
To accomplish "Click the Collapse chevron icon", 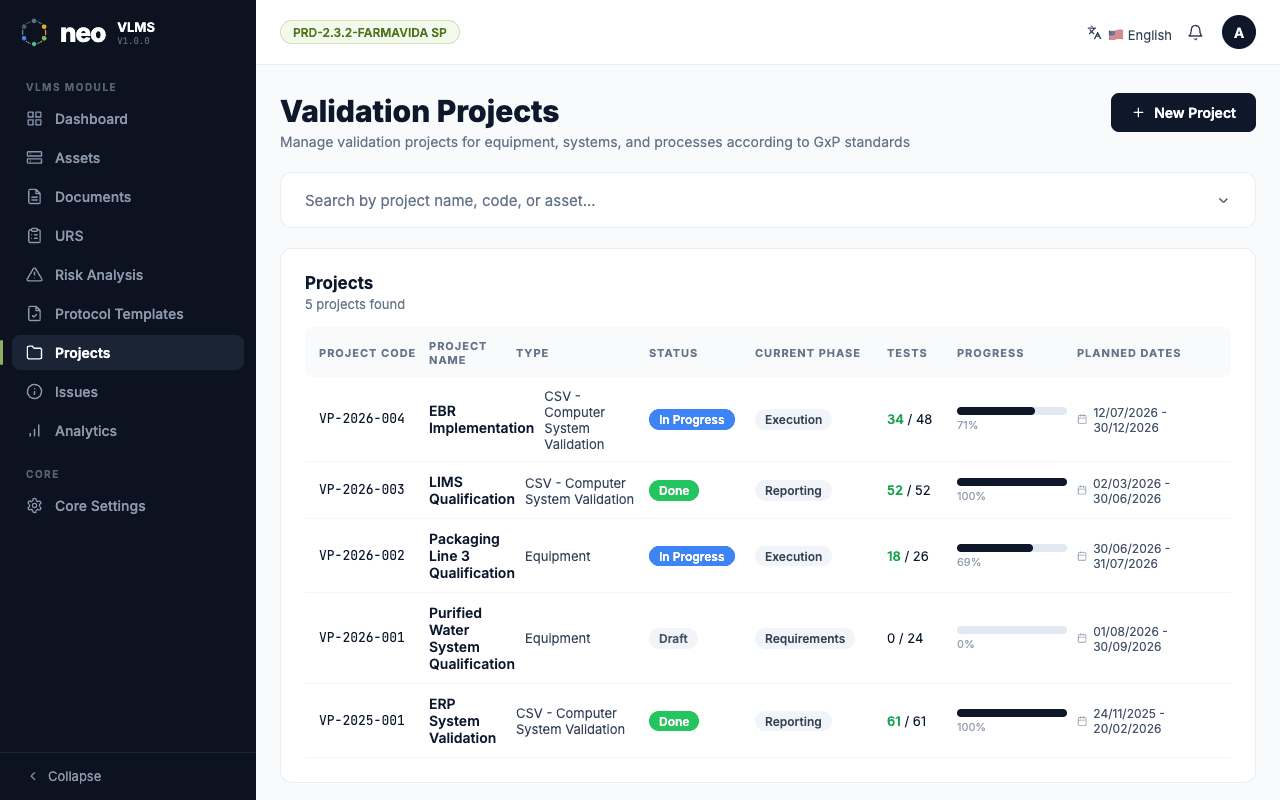I will (33, 776).
